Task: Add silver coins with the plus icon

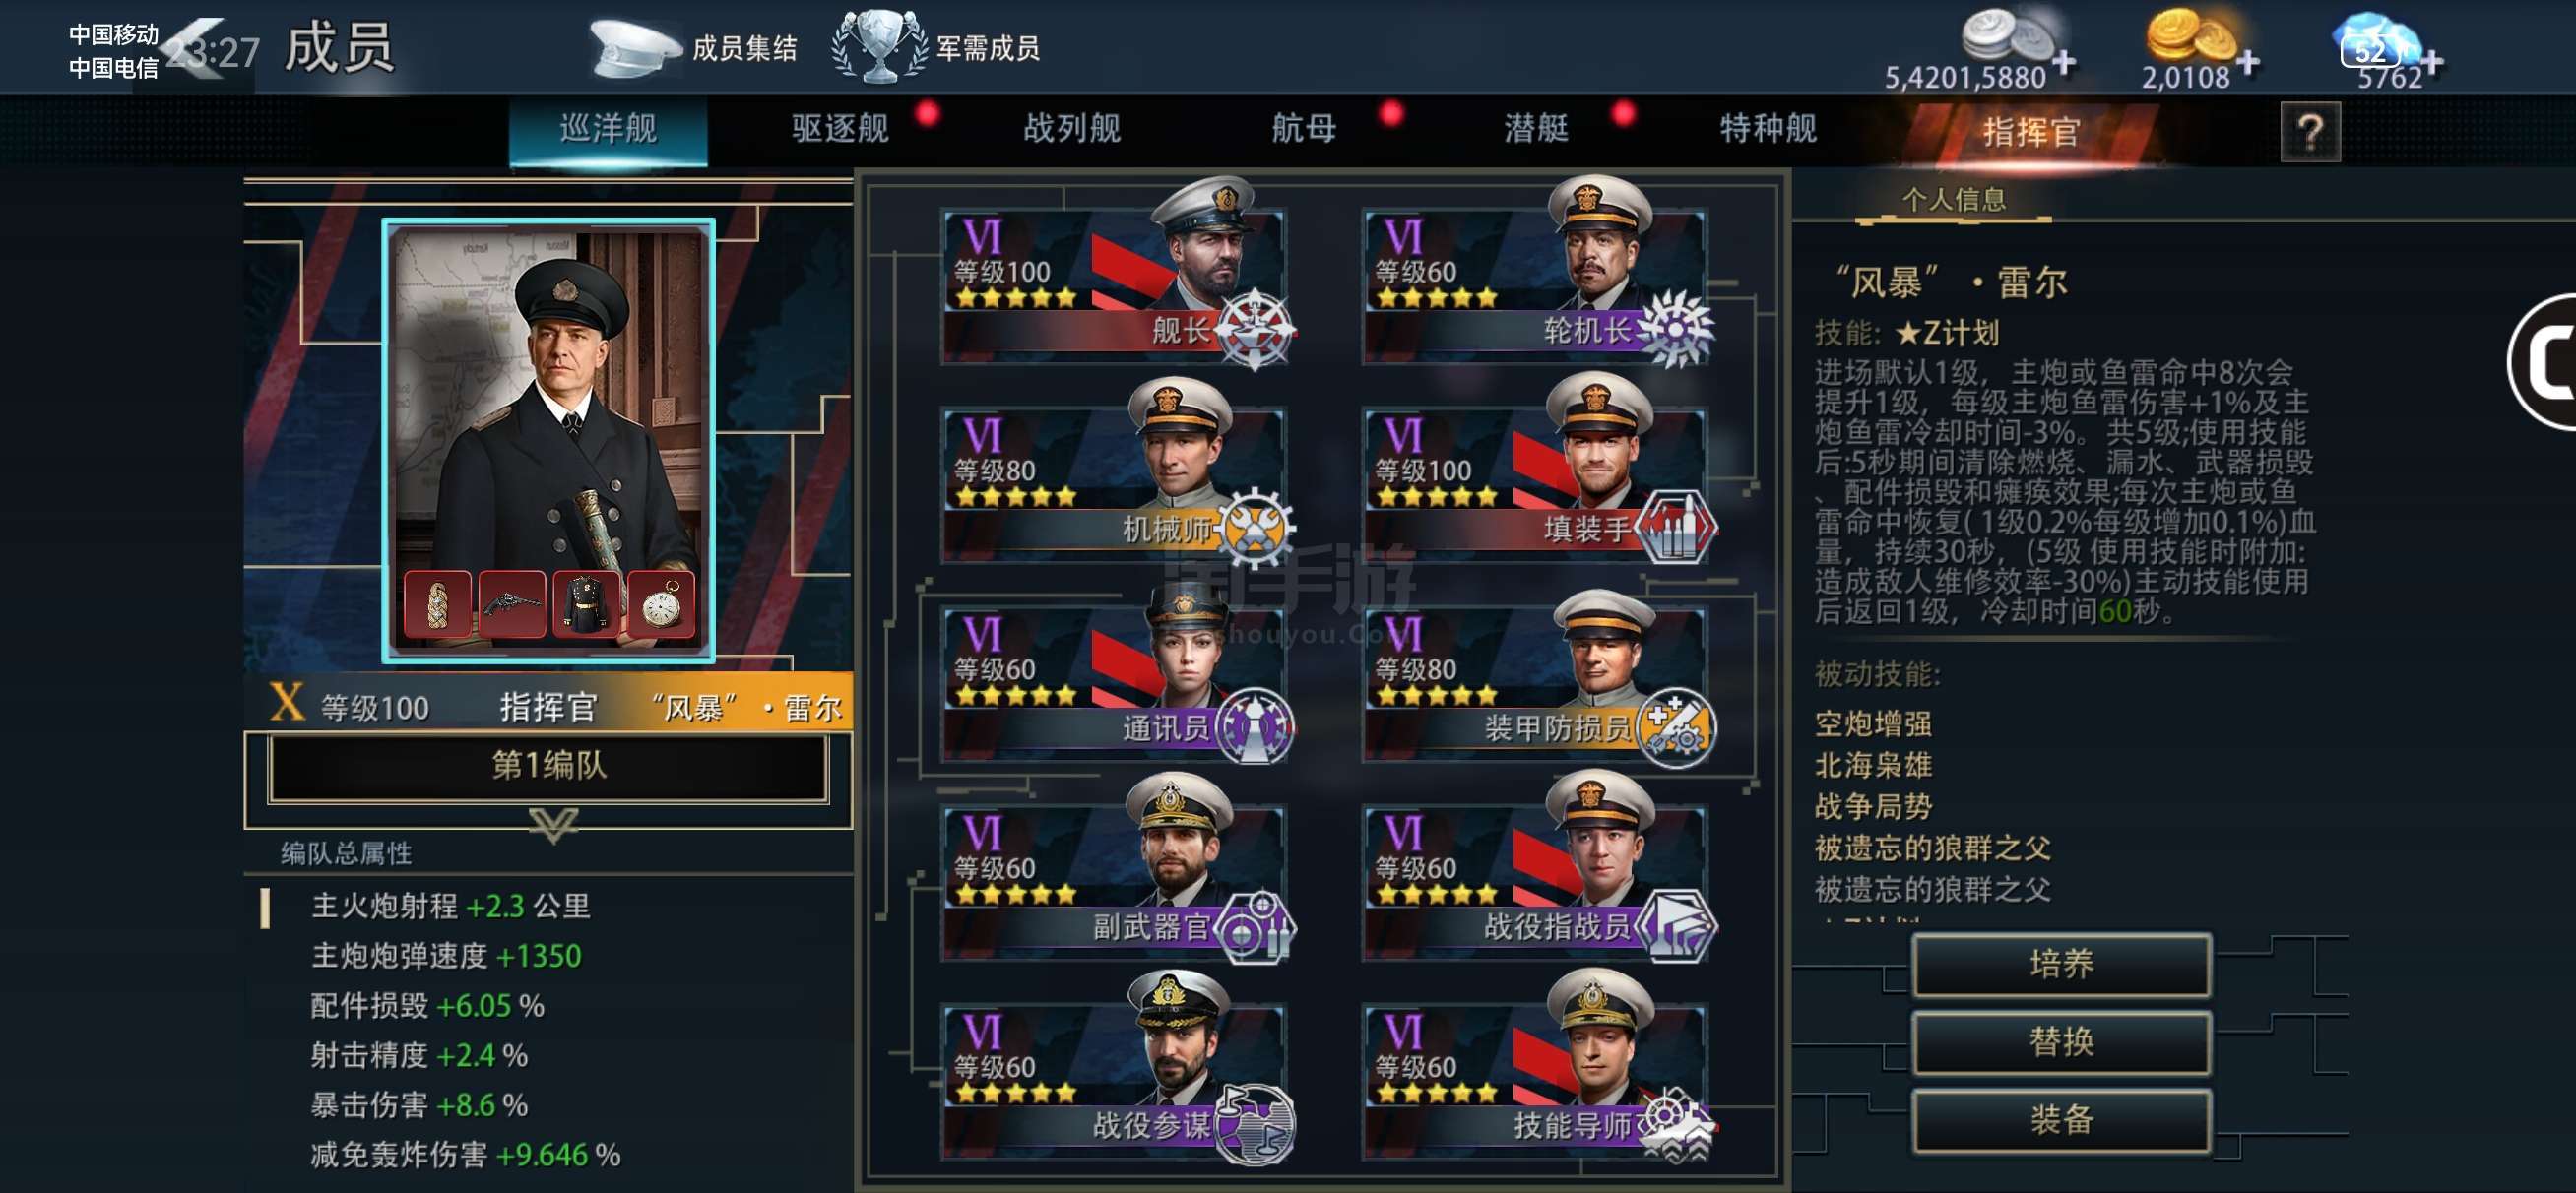Action: [x=2063, y=62]
